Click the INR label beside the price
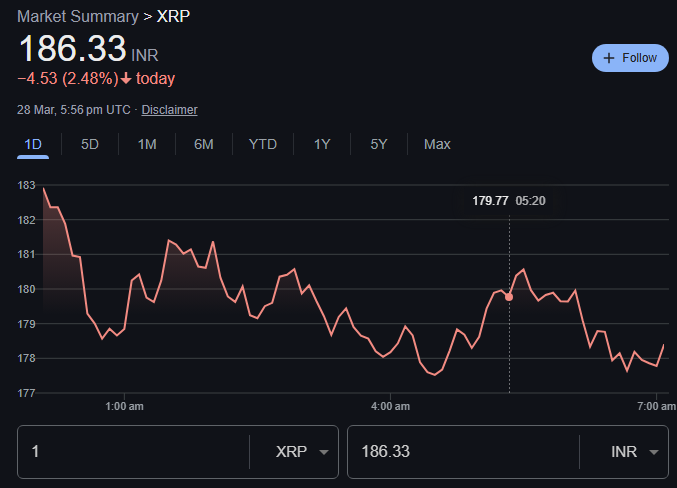Screen dimensions: 677x488 [x=145, y=56]
